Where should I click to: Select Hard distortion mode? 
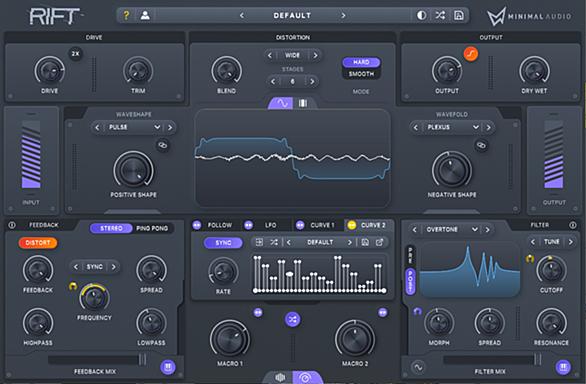361,62
